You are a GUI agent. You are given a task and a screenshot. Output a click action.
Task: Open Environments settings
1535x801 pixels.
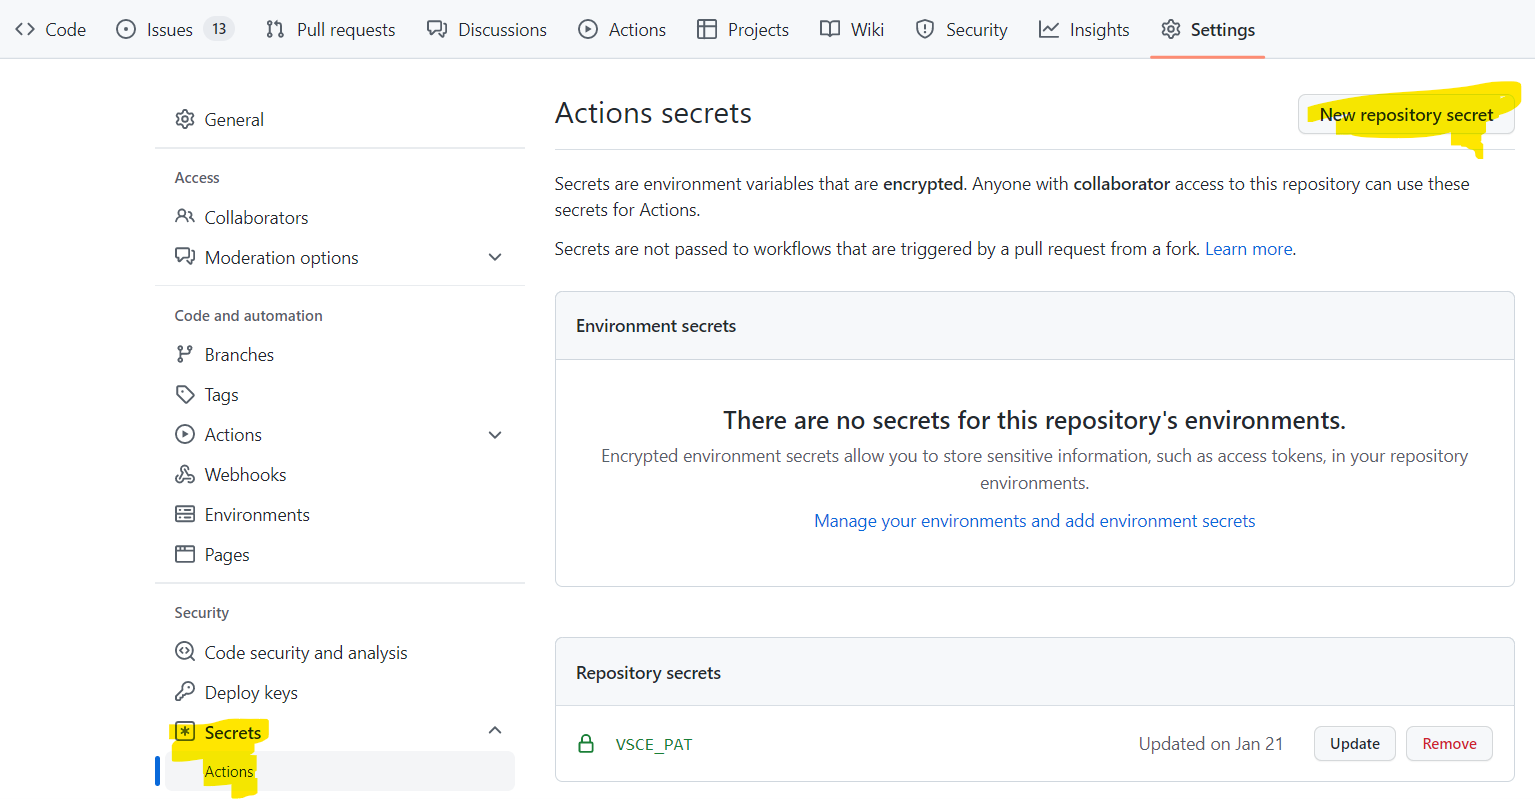coord(340,514)
